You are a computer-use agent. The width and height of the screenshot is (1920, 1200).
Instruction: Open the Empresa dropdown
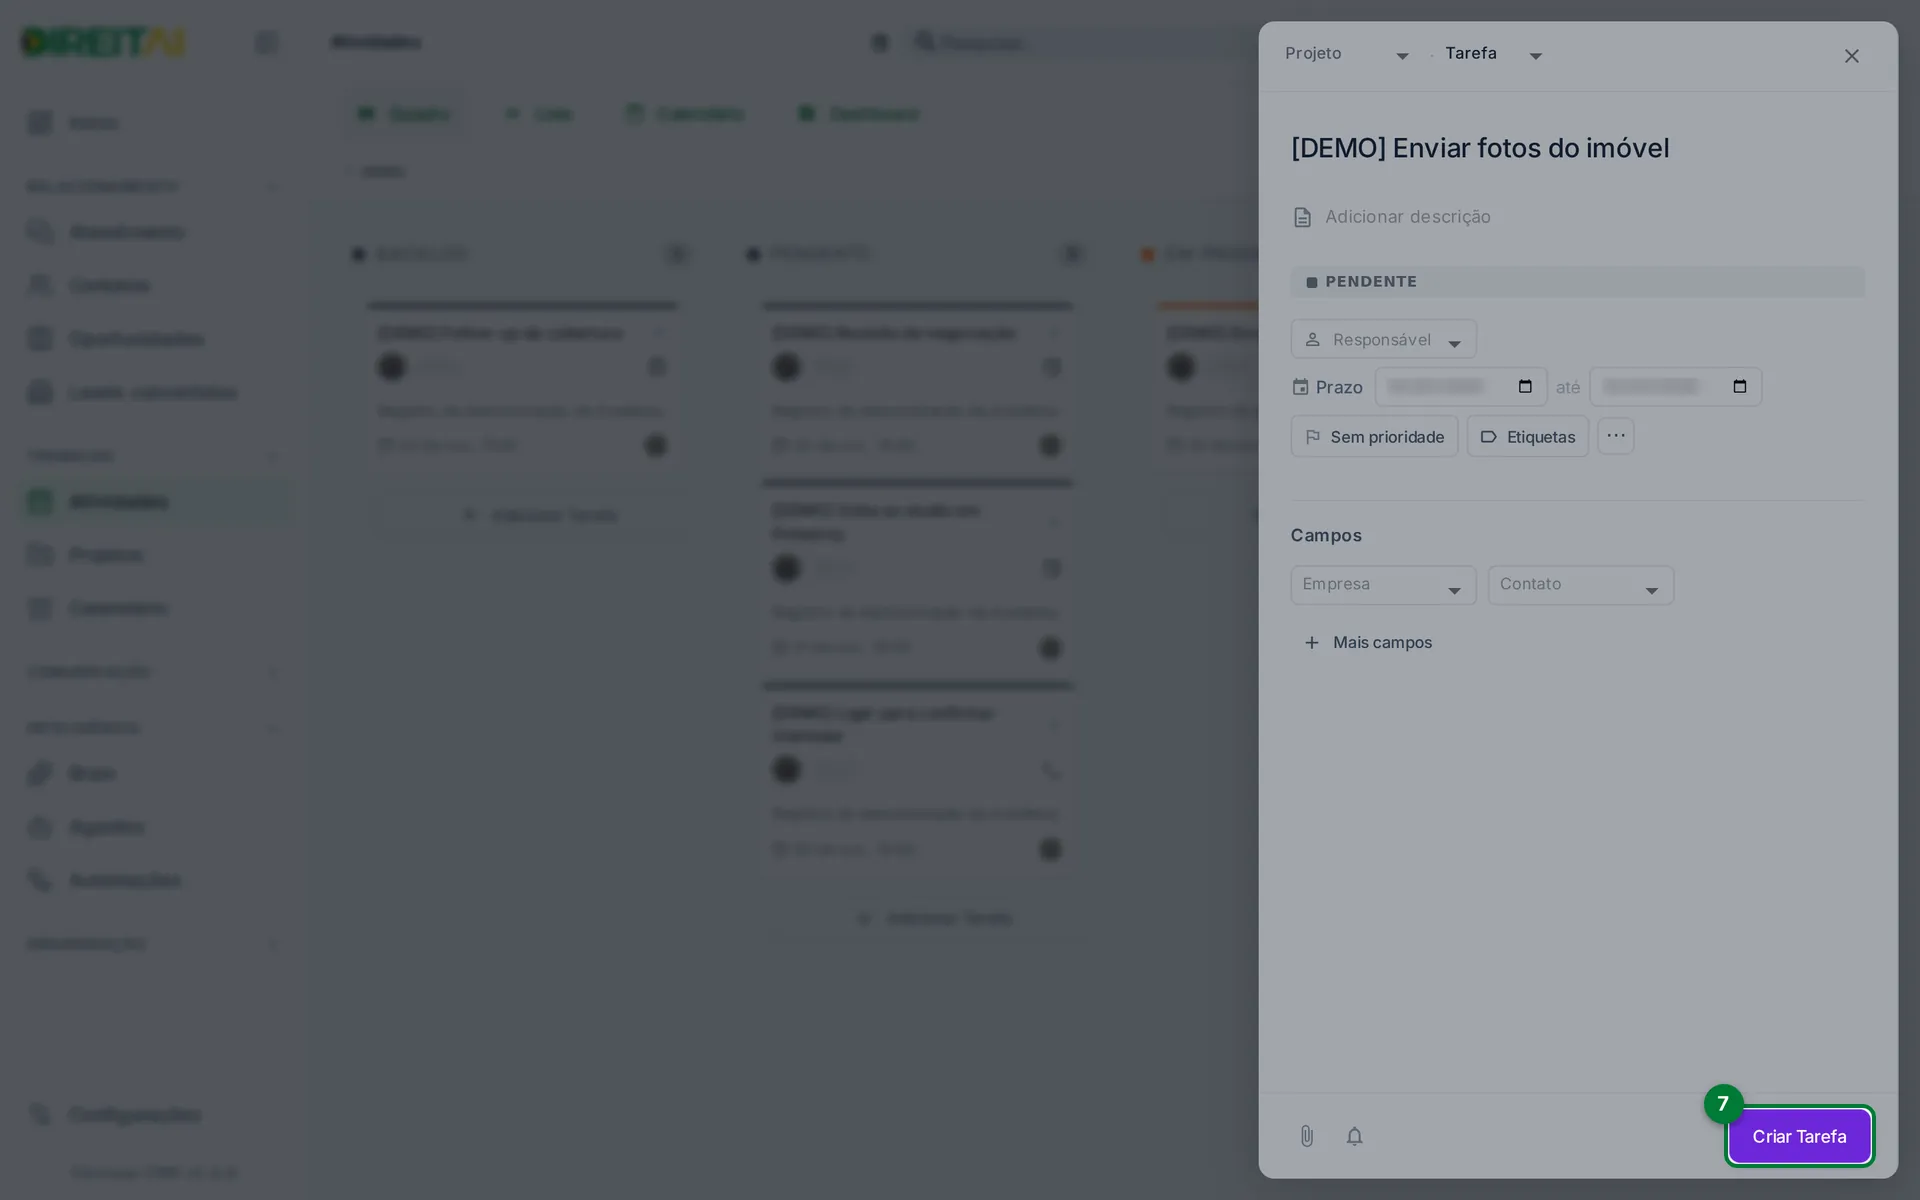[x=1383, y=585]
